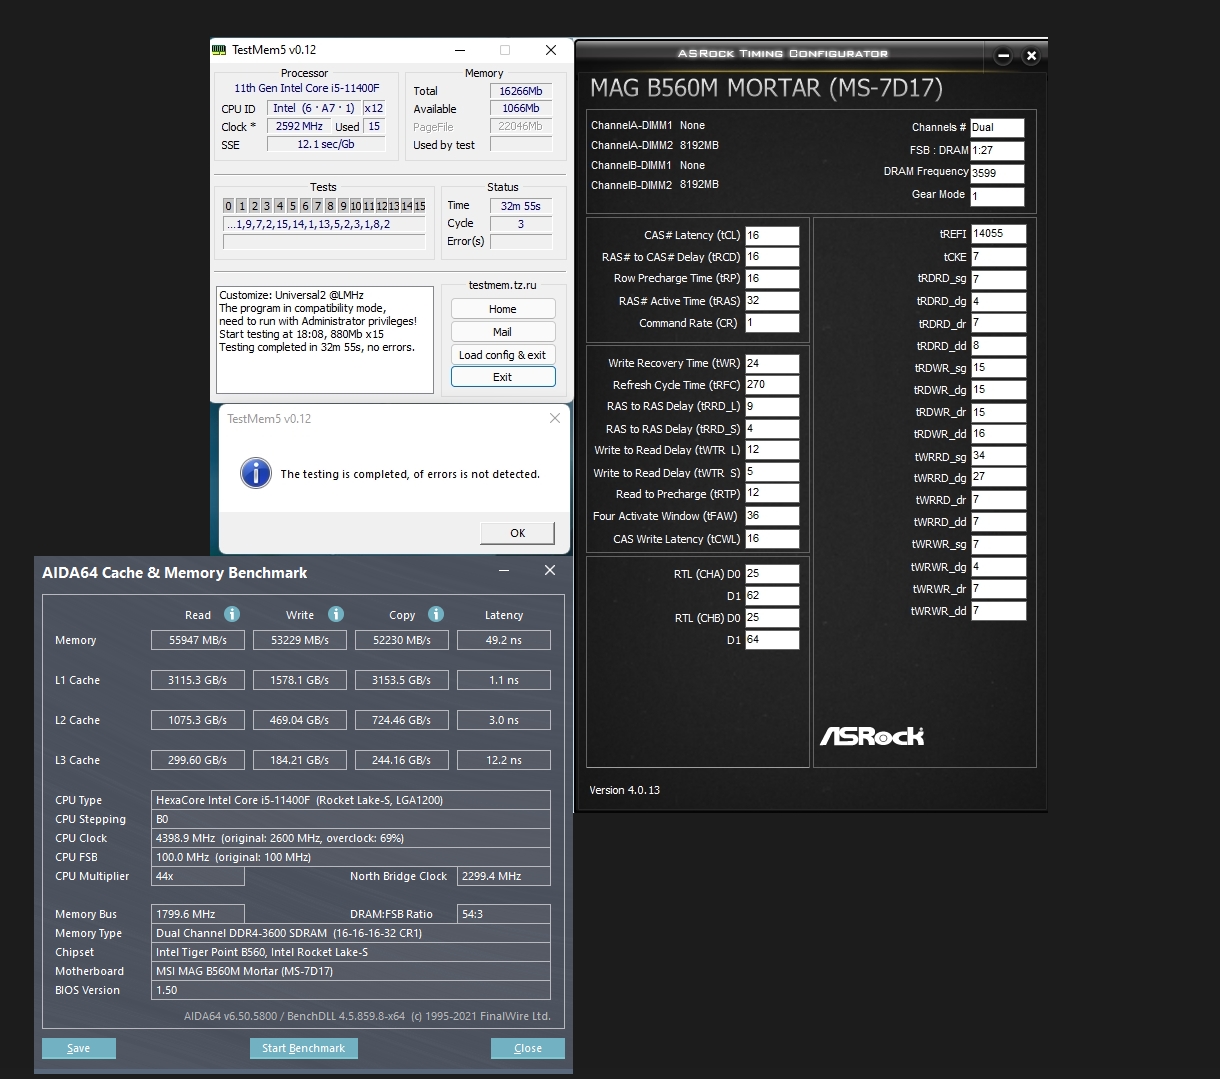The height and width of the screenshot is (1079, 1220).
Task: Minimize the AIDA64 benchmark window
Action: point(504,571)
